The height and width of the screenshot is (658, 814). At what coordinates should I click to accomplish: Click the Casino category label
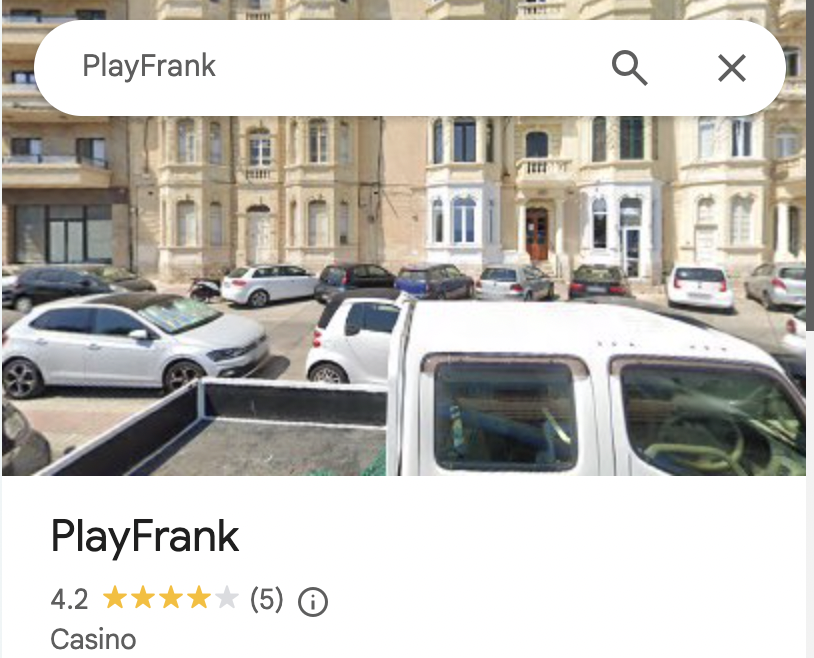93,639
